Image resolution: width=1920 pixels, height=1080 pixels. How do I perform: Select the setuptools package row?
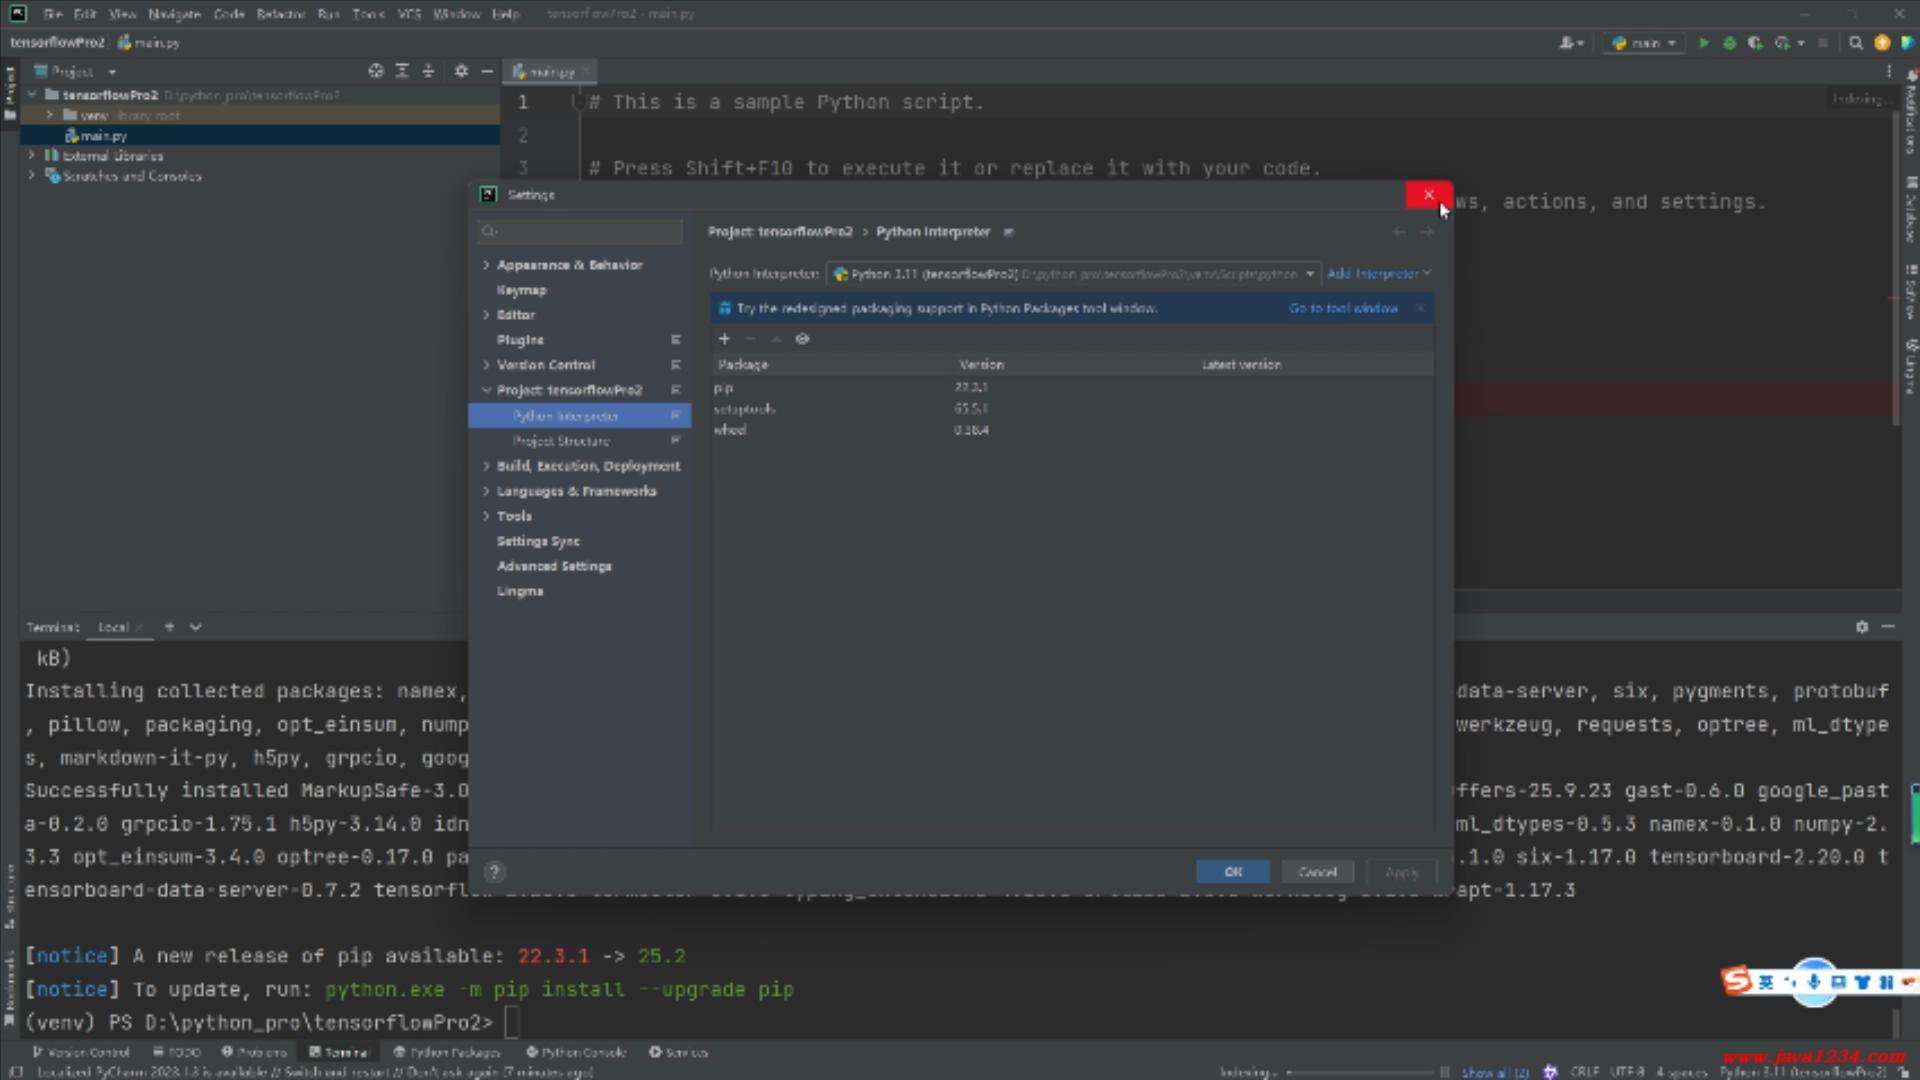tap(745, 409)
